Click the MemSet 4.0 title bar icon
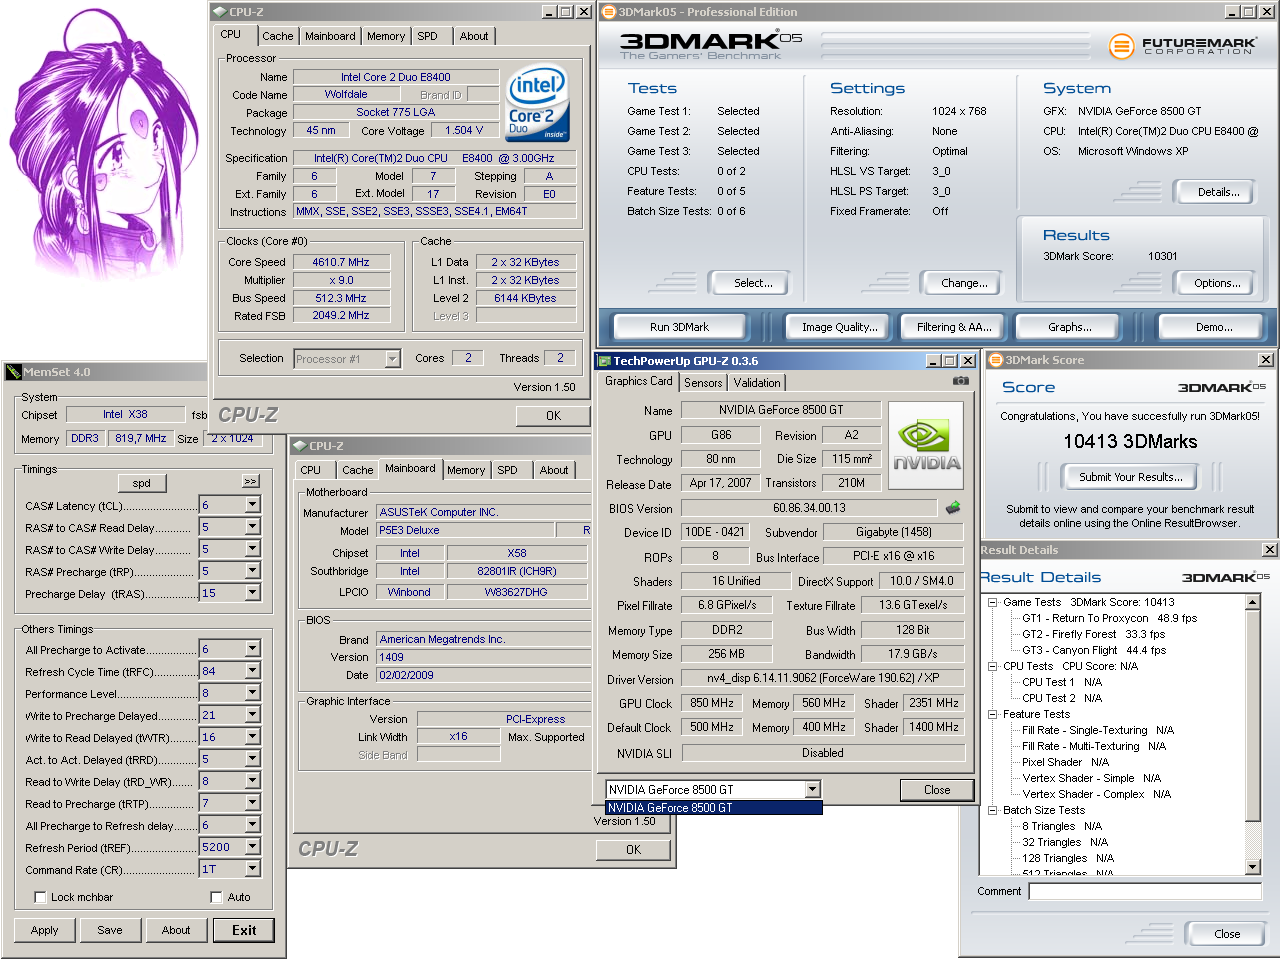Image resolution: width=1280 pixels, height=960 pixels. tap(14, 372)
